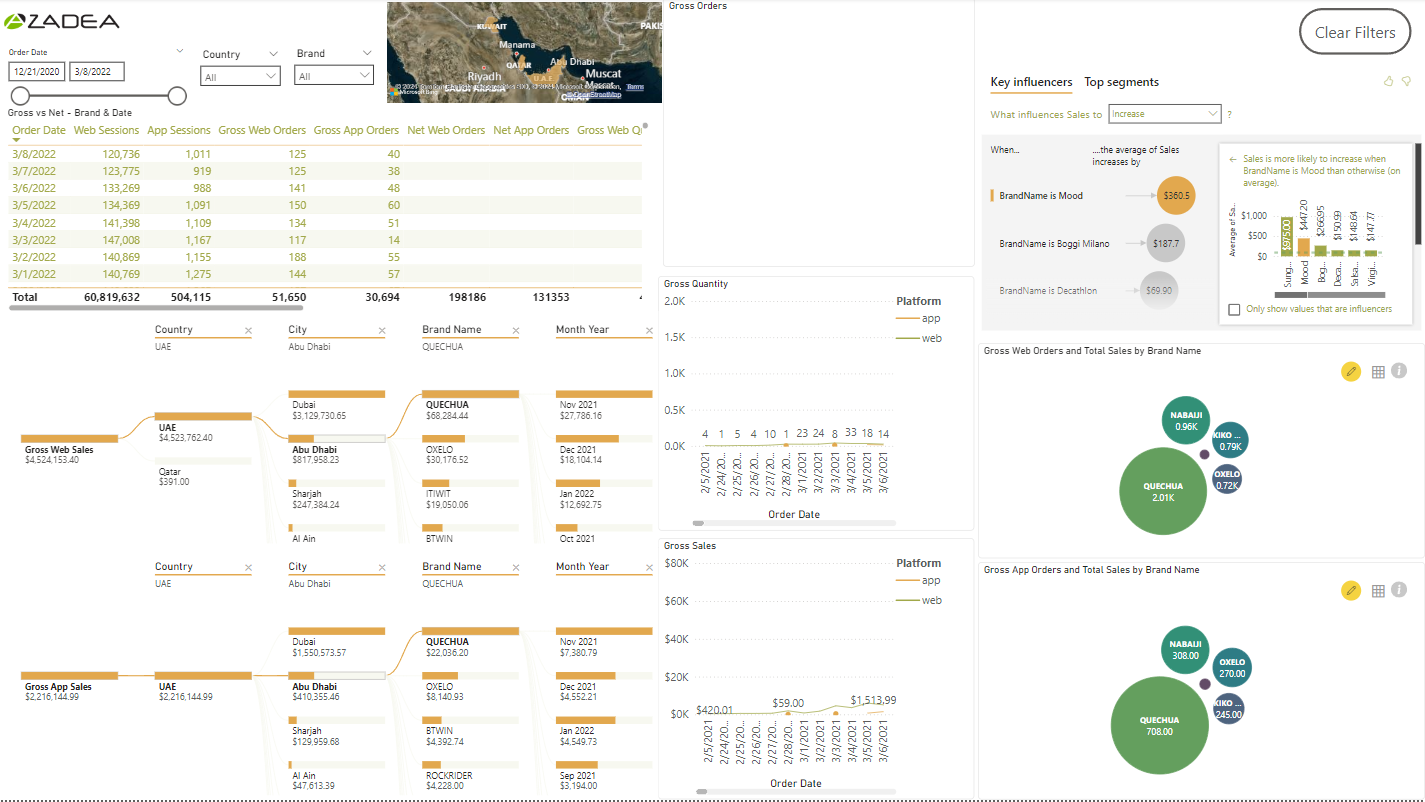Image resolution: width=1425 pixels, height=802 pixels.
Task: Select OXELO 270.00 bubble in app orders chart
Action: coord(1231,668)
